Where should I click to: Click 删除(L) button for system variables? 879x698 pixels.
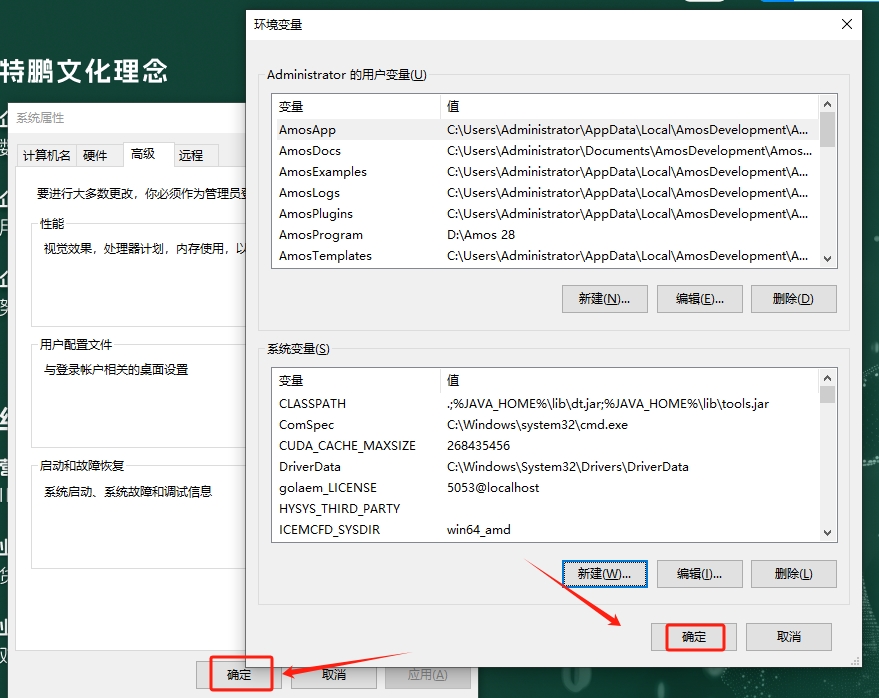coord(792,574)
